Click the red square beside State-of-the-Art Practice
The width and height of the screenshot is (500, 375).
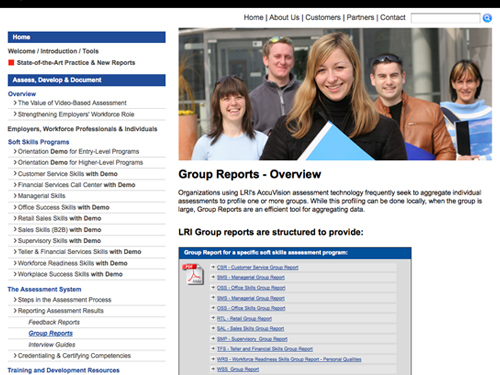click(11, 62)
